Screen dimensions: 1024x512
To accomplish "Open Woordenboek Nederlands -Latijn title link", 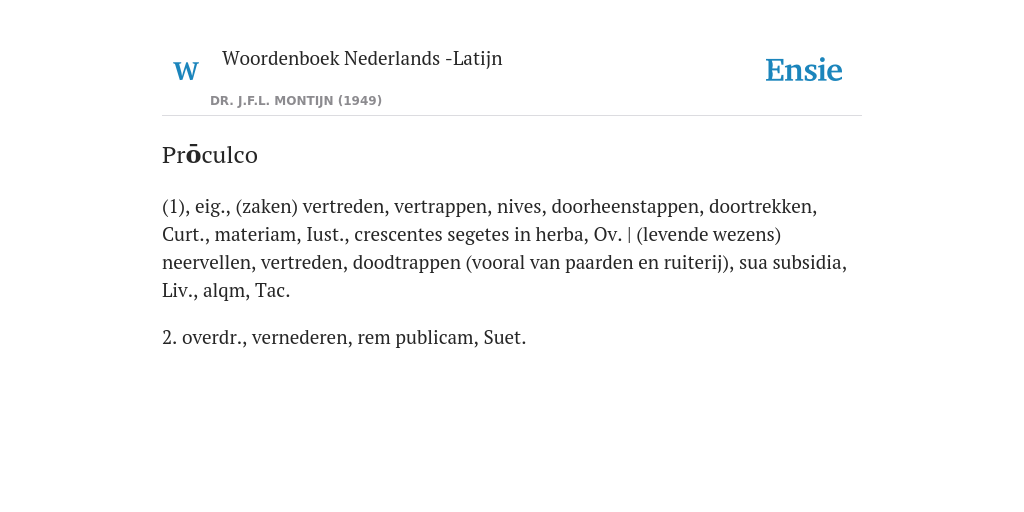I will (362, 58).
